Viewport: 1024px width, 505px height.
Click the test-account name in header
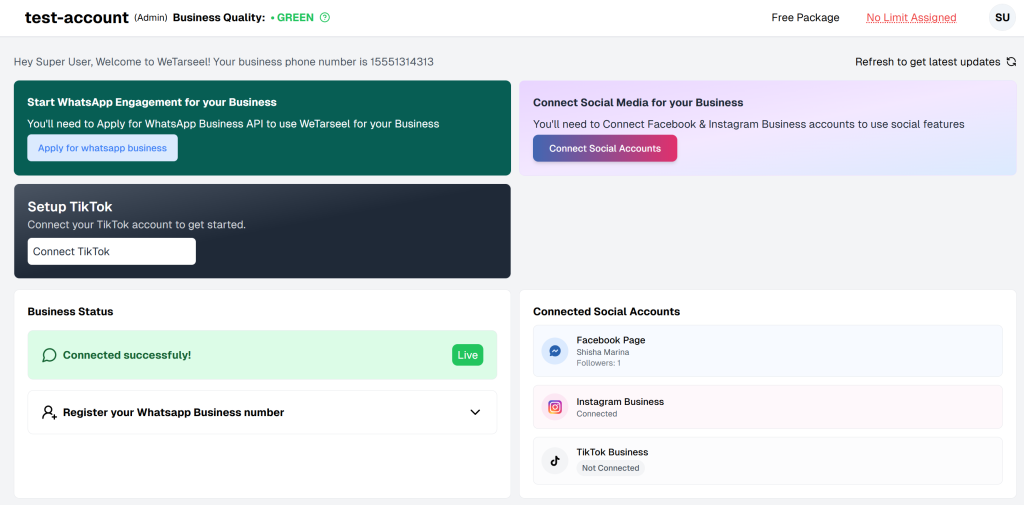coord(77,18)
